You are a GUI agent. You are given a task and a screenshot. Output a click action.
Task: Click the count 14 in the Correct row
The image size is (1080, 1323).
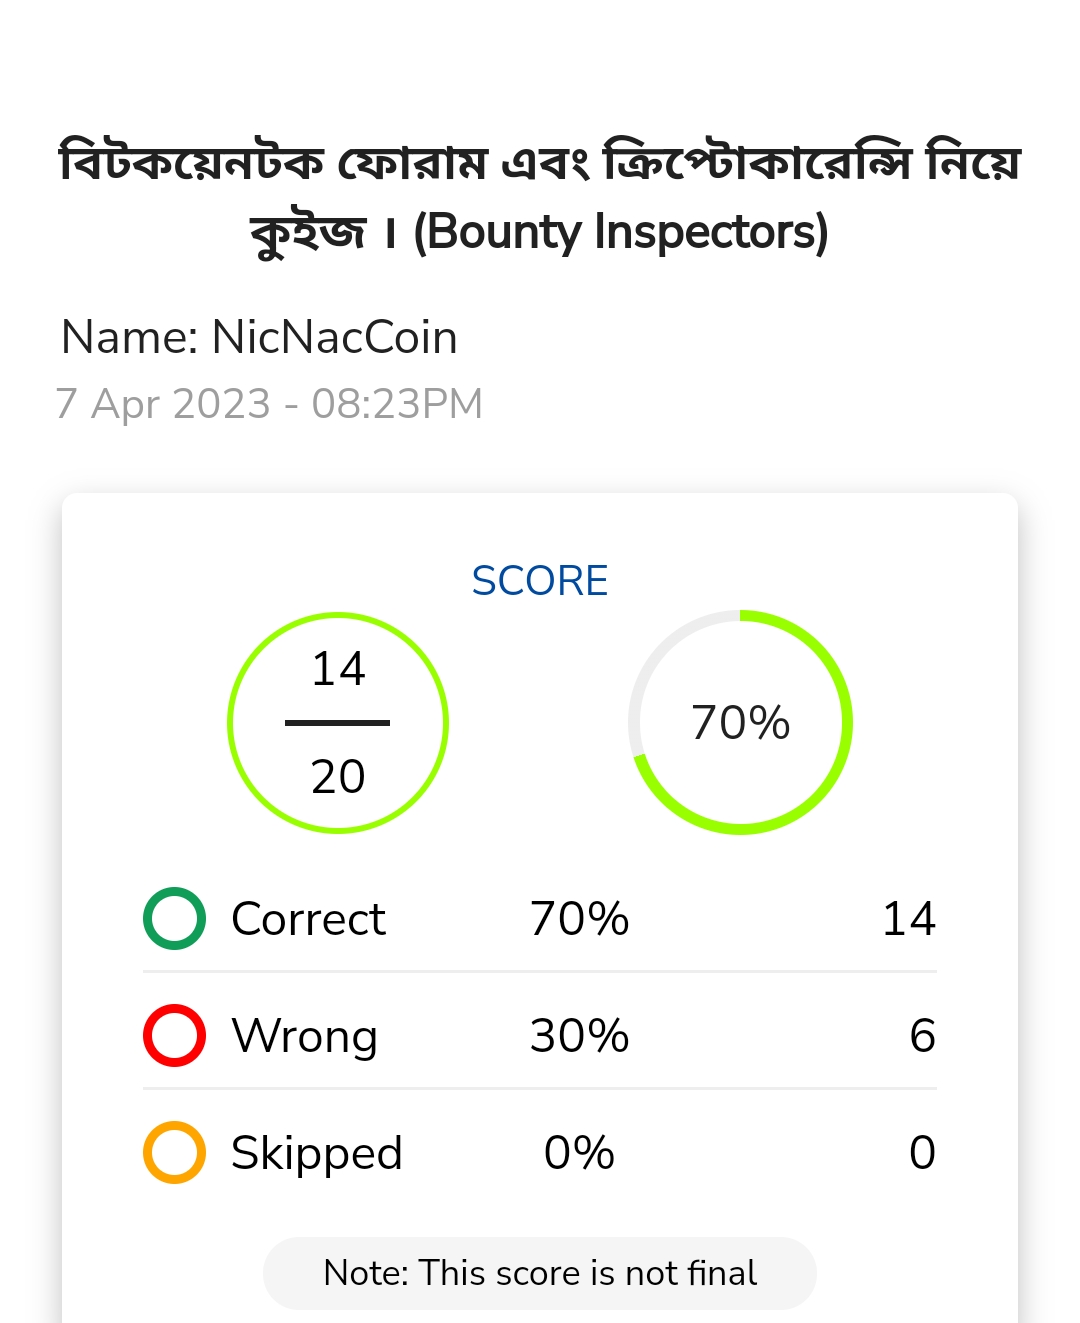click(x=909, y=919)
